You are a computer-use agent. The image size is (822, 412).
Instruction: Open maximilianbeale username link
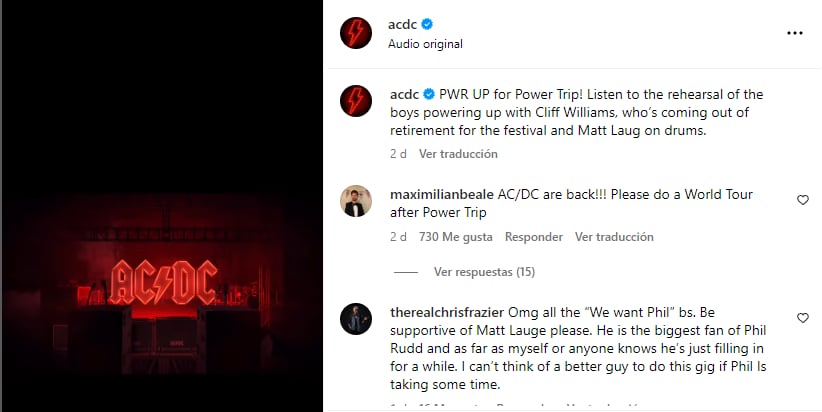[x=442, y=194]
